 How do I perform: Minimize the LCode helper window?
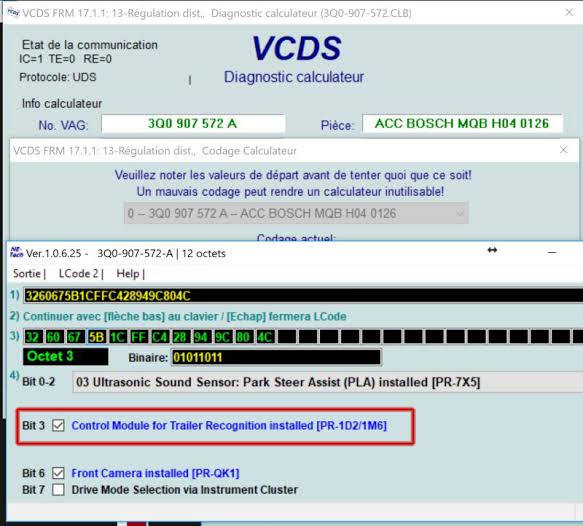(x=552, y=252)
